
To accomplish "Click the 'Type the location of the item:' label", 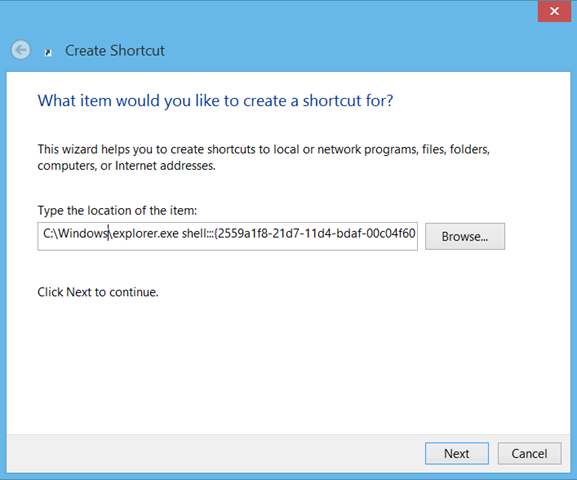I will pos(117,211).
